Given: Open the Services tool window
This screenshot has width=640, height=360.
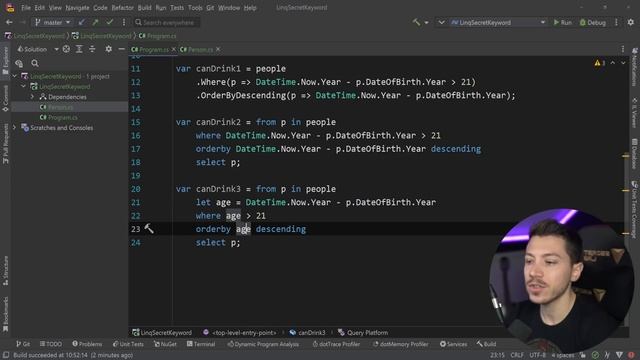Looking at the screenshot, I should pos(453,344).
